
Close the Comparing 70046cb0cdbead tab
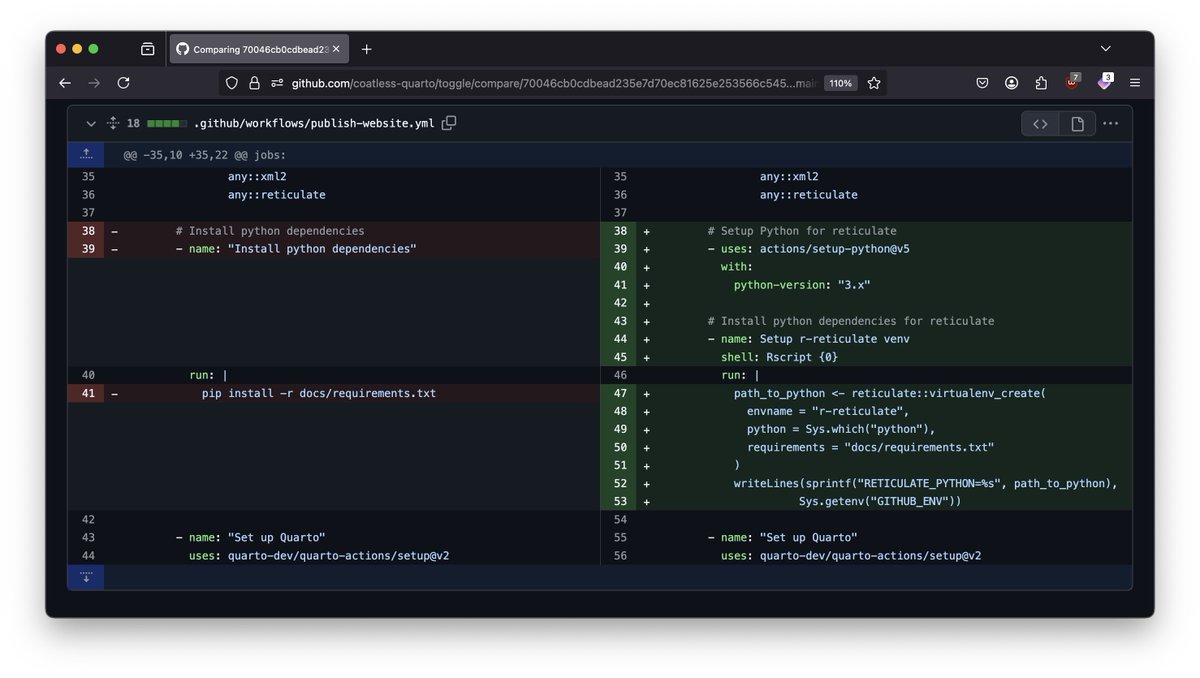point(336,49)
